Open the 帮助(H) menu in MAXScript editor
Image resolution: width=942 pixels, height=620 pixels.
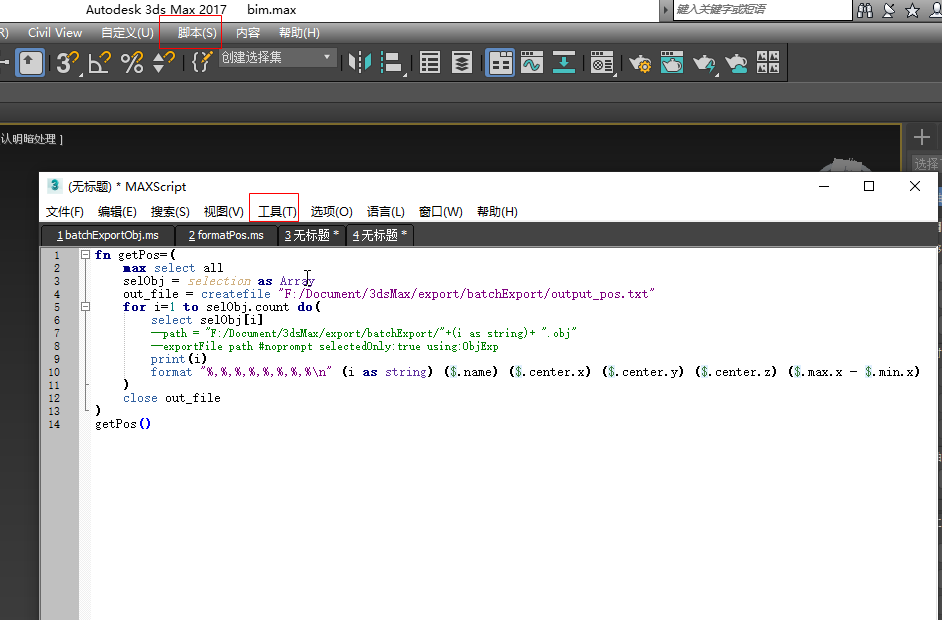point(497,211)
